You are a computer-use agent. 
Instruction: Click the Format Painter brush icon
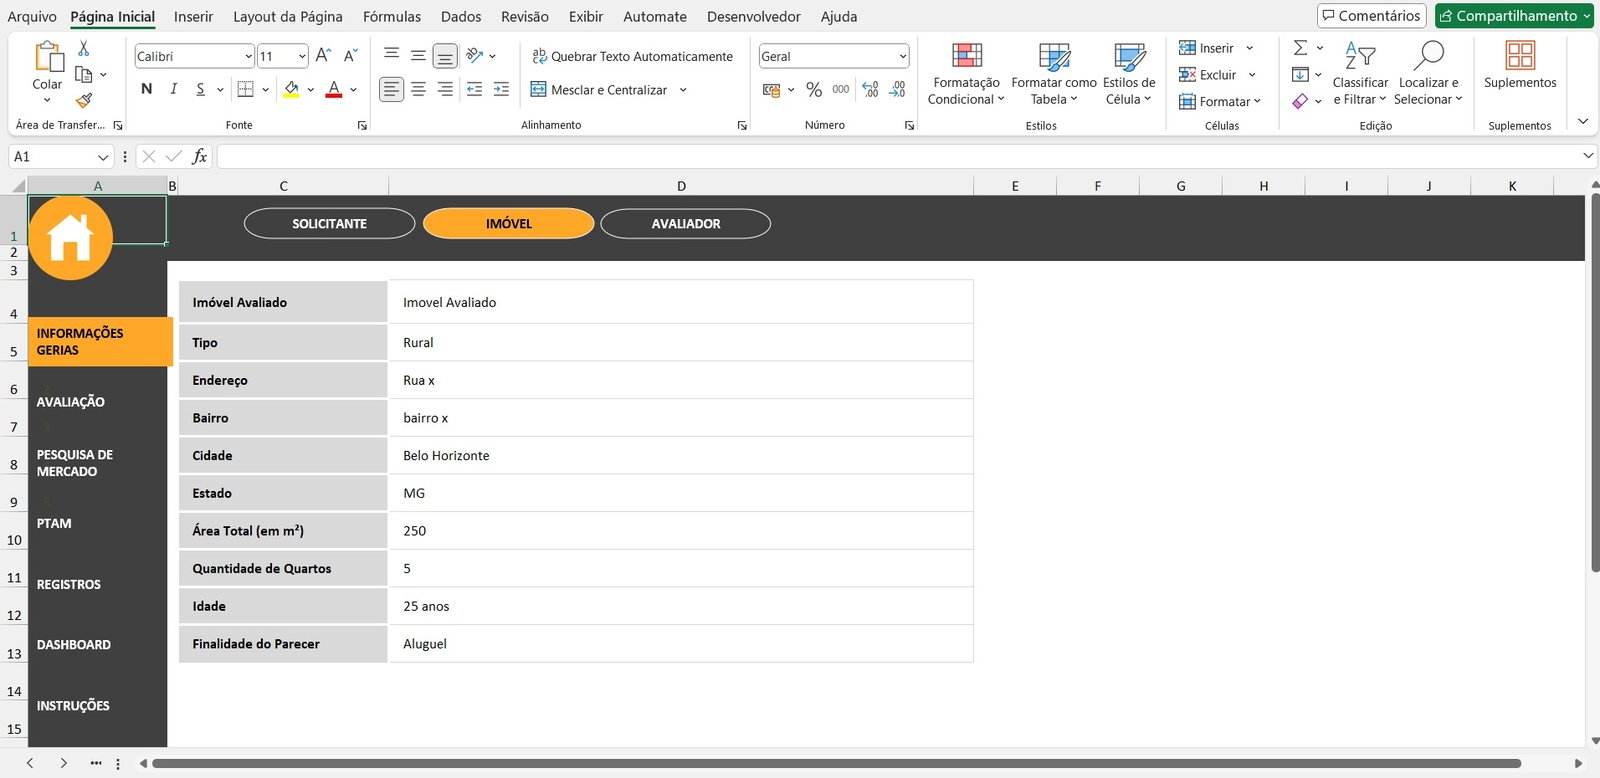(84, 100)
